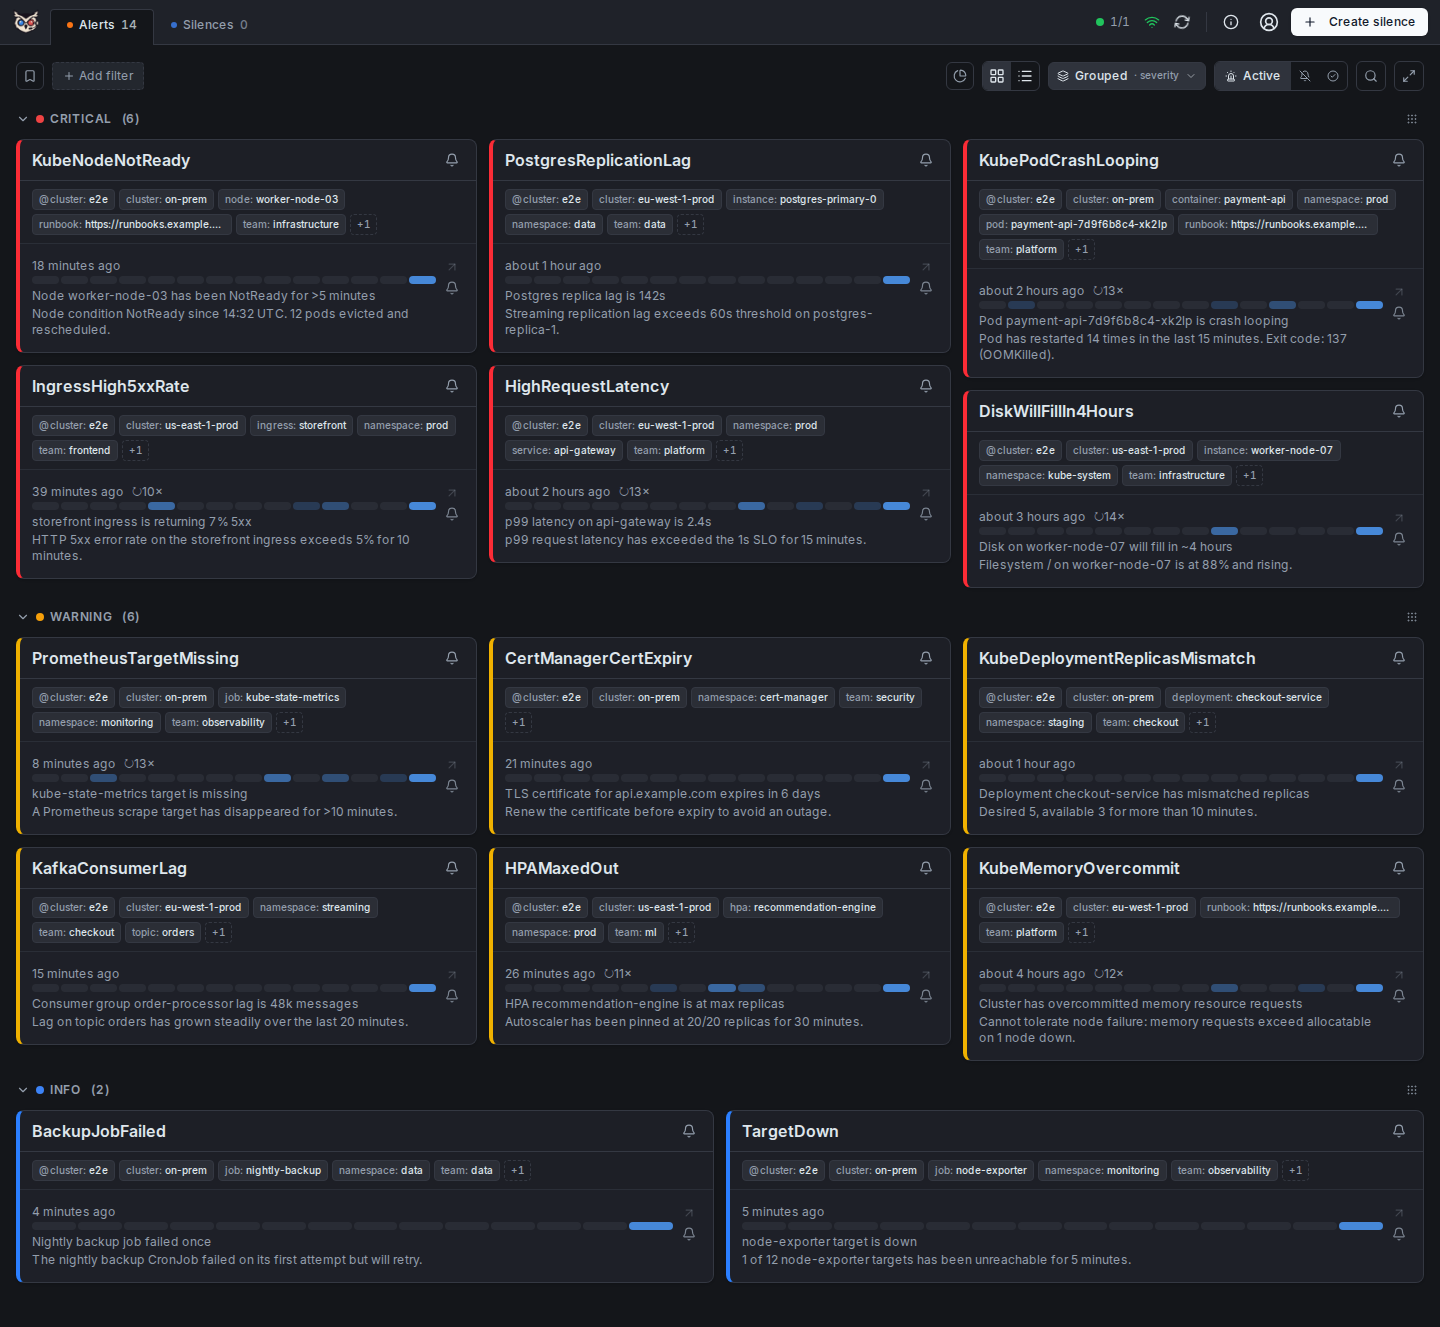This screenshot has width=1440, height=1327.
Task: Click the bell icon in the TargetDown header
Action: [x=1399, y=1131]
